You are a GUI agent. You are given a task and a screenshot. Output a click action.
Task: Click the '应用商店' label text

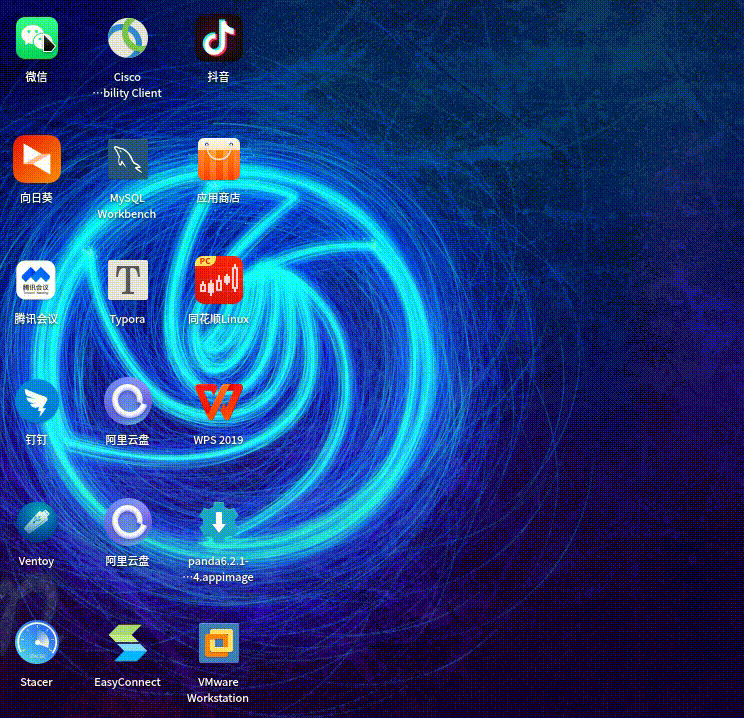tap(218, 198)
